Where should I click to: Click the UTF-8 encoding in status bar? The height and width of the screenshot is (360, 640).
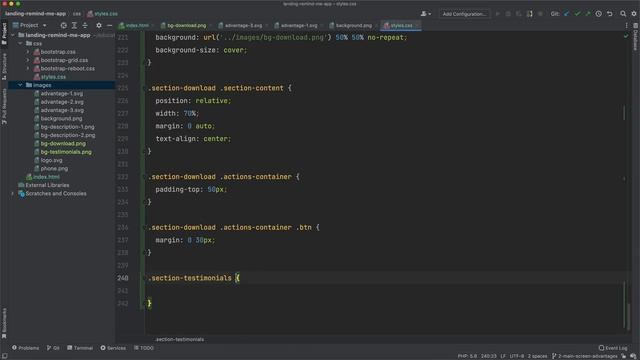pyautogui.click(x=516, y=356)
